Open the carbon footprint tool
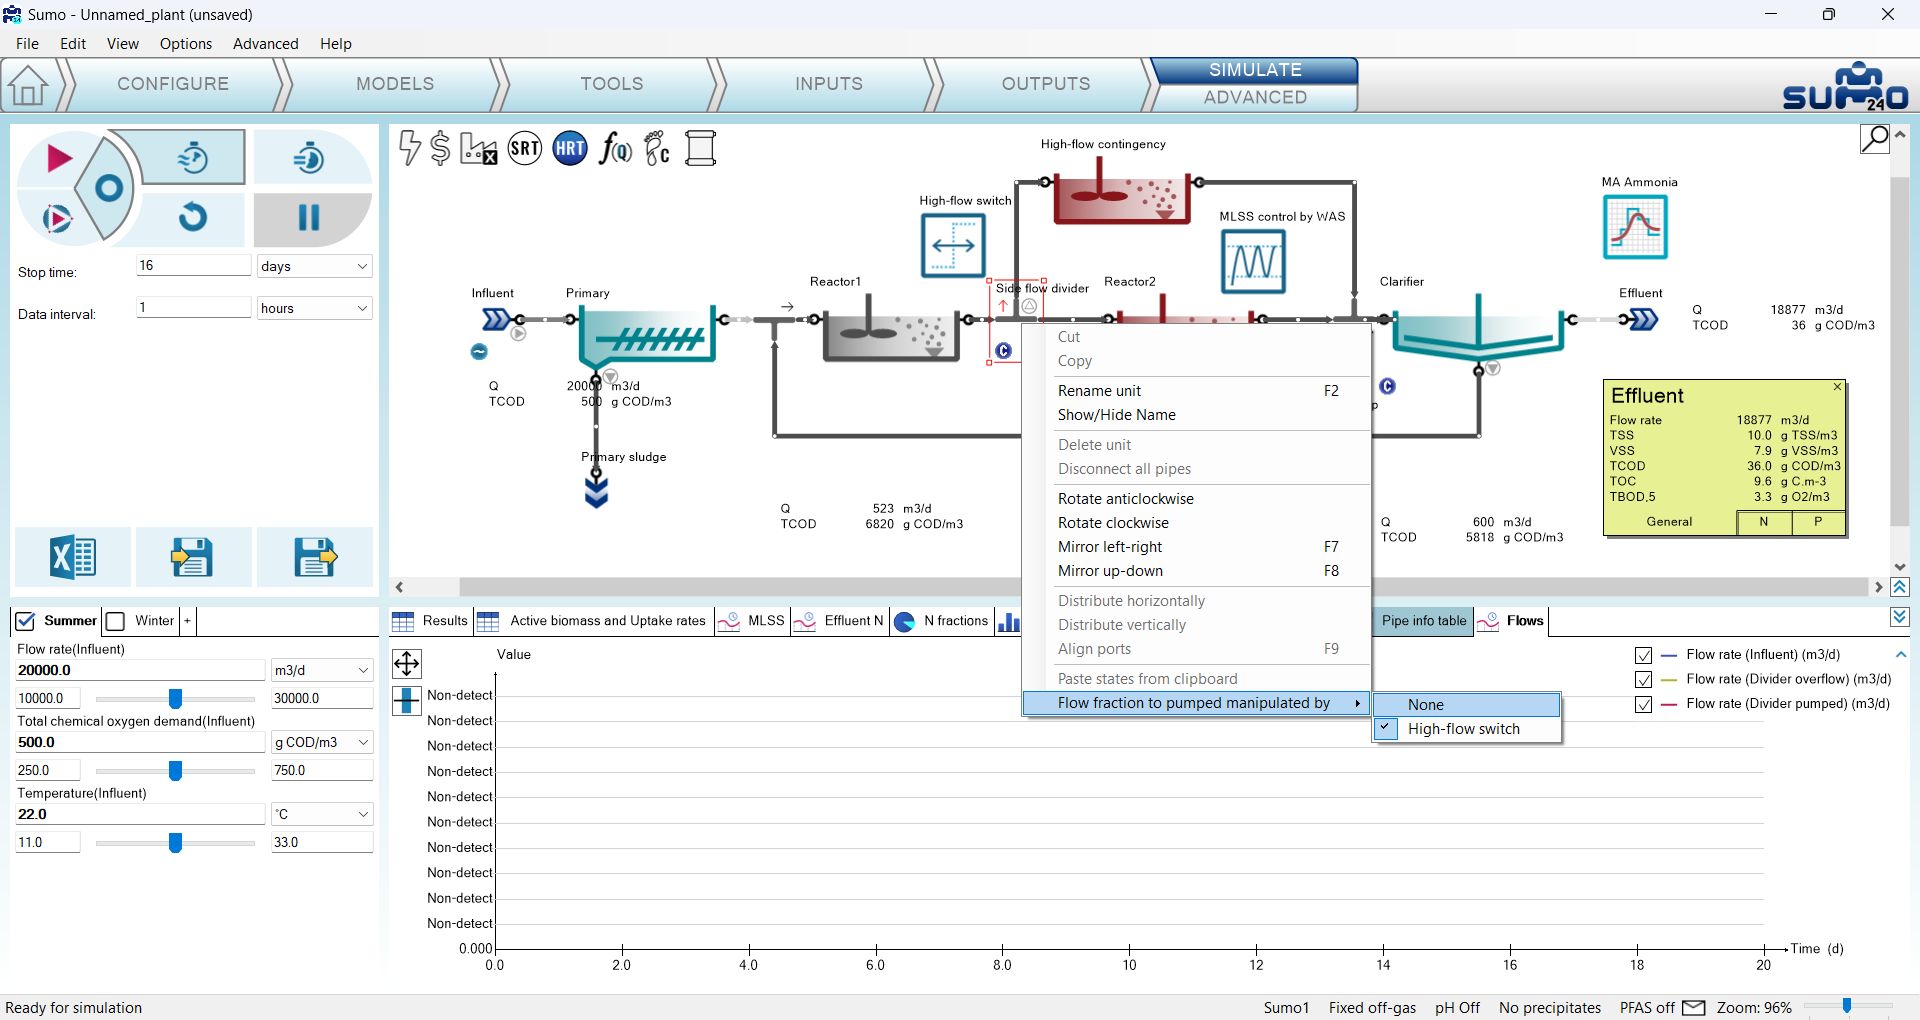Image resolution: width=1920 pixels, height=1020 pixels. coord(657,149)
